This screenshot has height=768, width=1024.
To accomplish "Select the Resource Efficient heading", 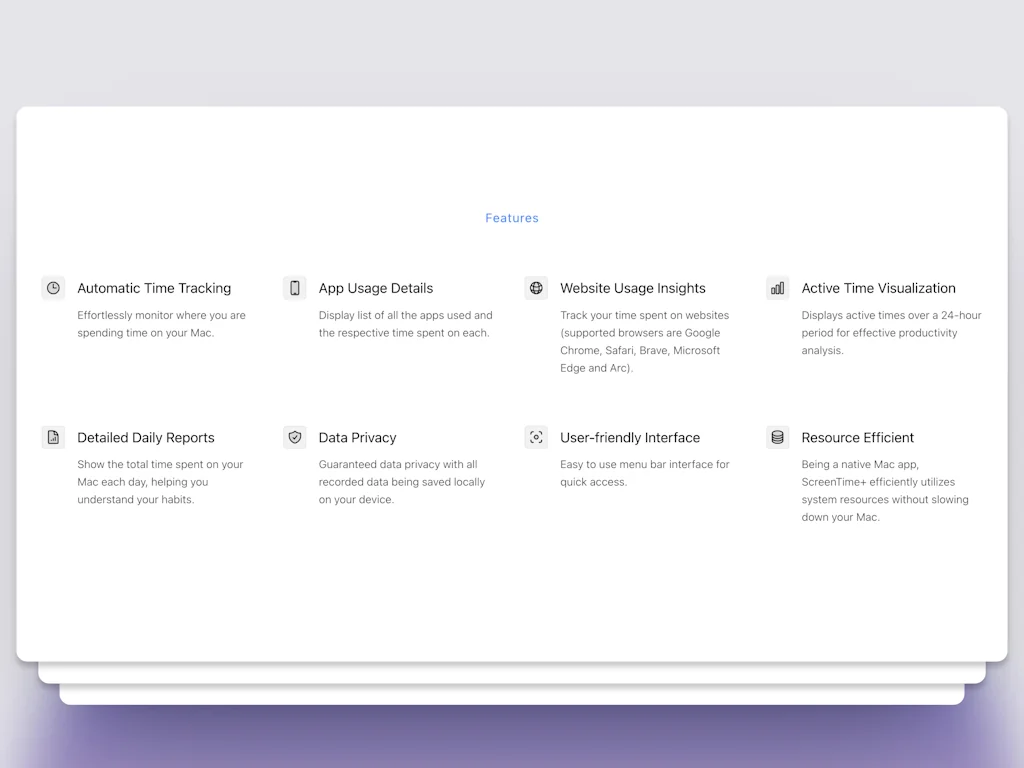I will click(x=857, y=438).
